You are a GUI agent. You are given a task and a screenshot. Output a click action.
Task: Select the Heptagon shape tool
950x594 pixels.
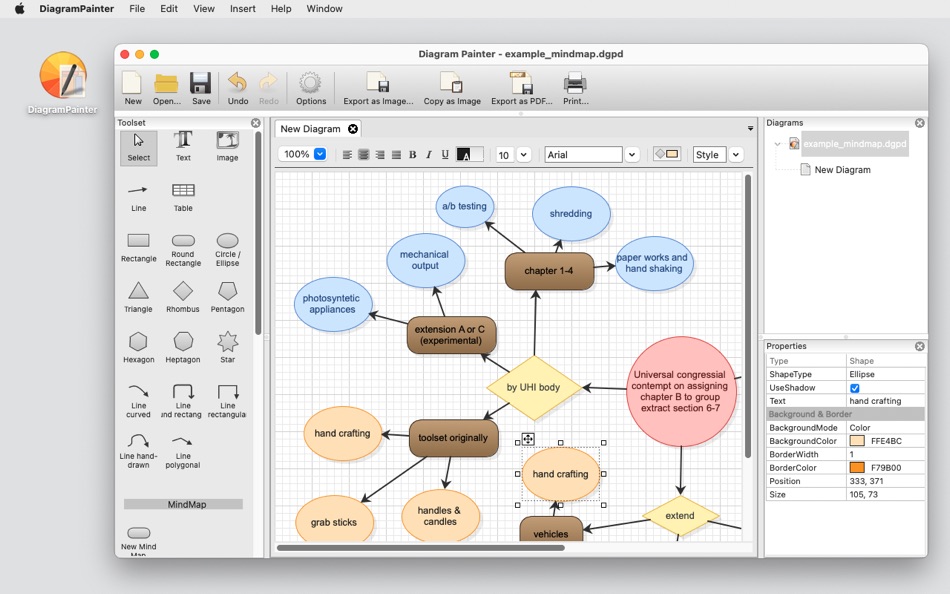point(183,347)
